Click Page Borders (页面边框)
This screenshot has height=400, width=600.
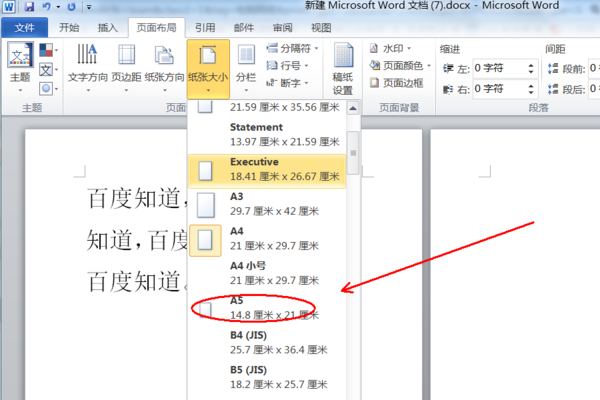[397, 83]
